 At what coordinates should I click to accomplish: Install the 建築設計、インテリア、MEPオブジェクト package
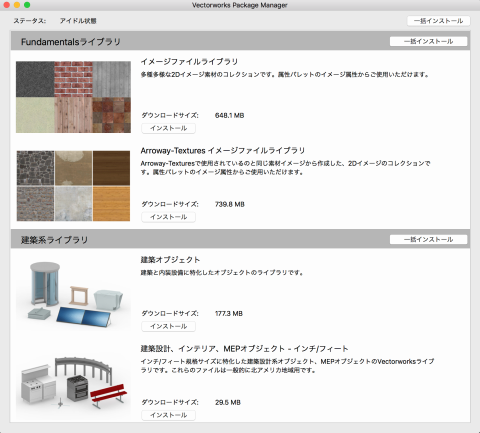(168, 415)
